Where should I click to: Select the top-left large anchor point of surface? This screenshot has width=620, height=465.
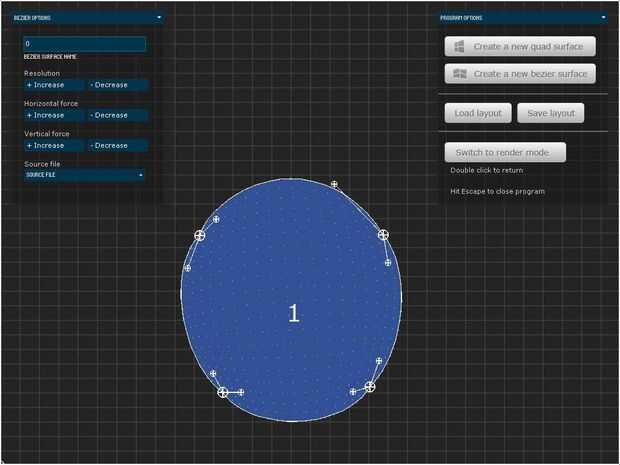tap(200, 236)
